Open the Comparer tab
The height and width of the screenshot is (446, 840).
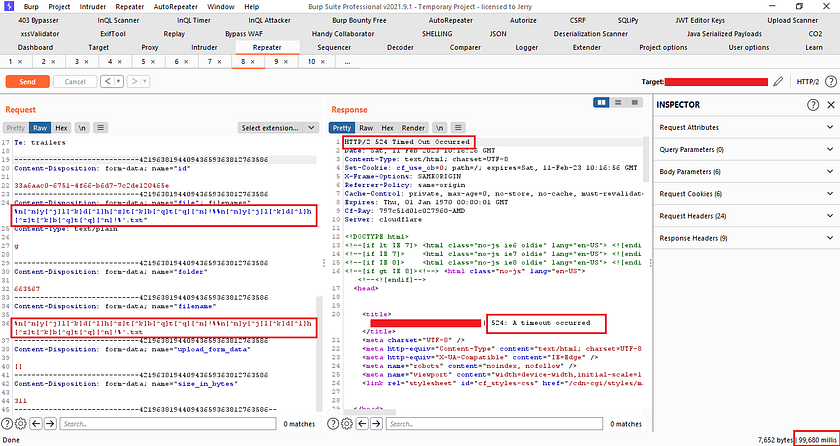[x=465, y=47]
